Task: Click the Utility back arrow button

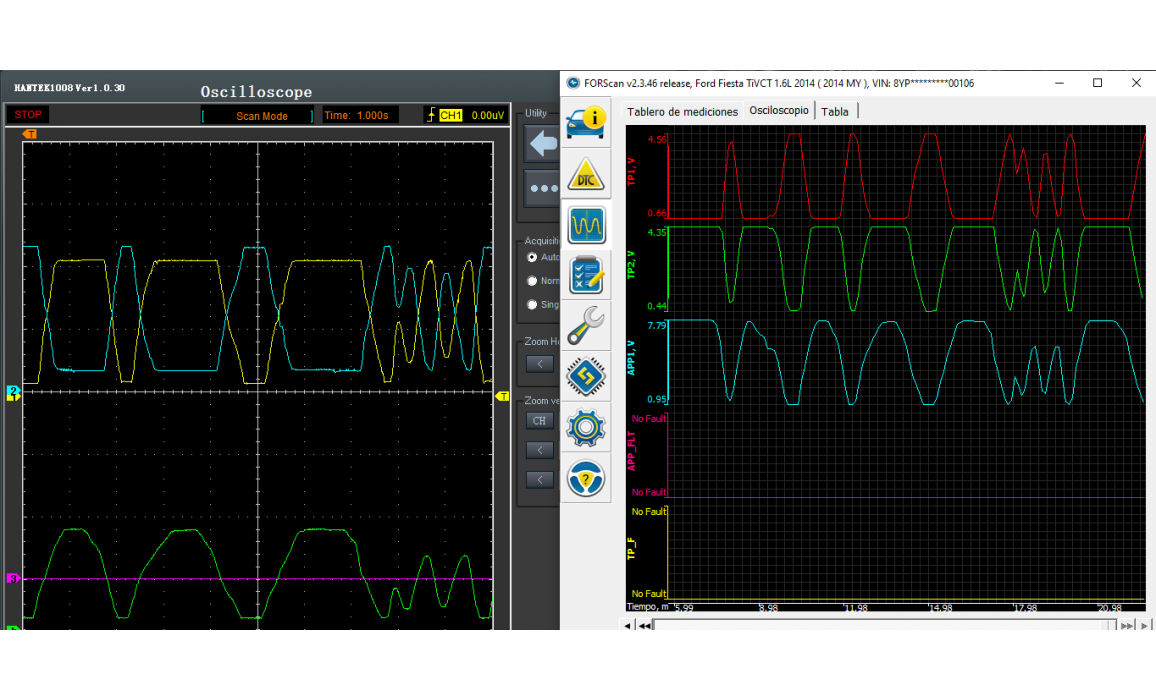Action: pyautogui.click(x=542, y=144)
